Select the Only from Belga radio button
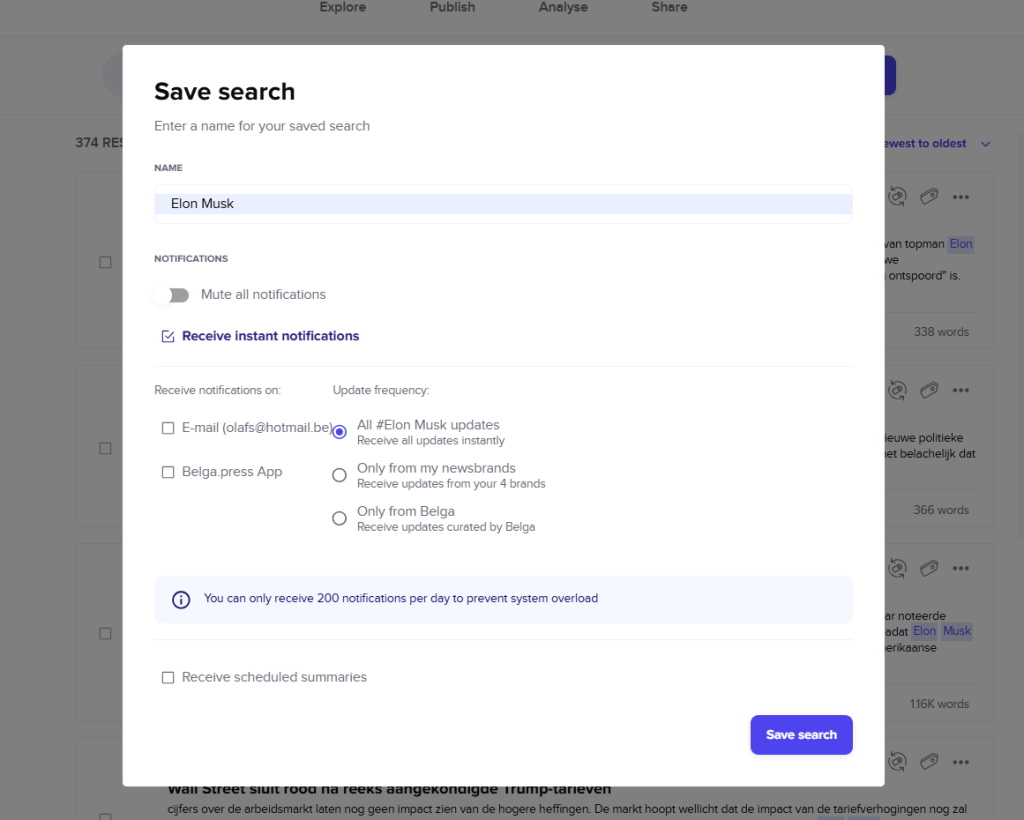This screenshot has width=1024, height=820. click(340, 518)
